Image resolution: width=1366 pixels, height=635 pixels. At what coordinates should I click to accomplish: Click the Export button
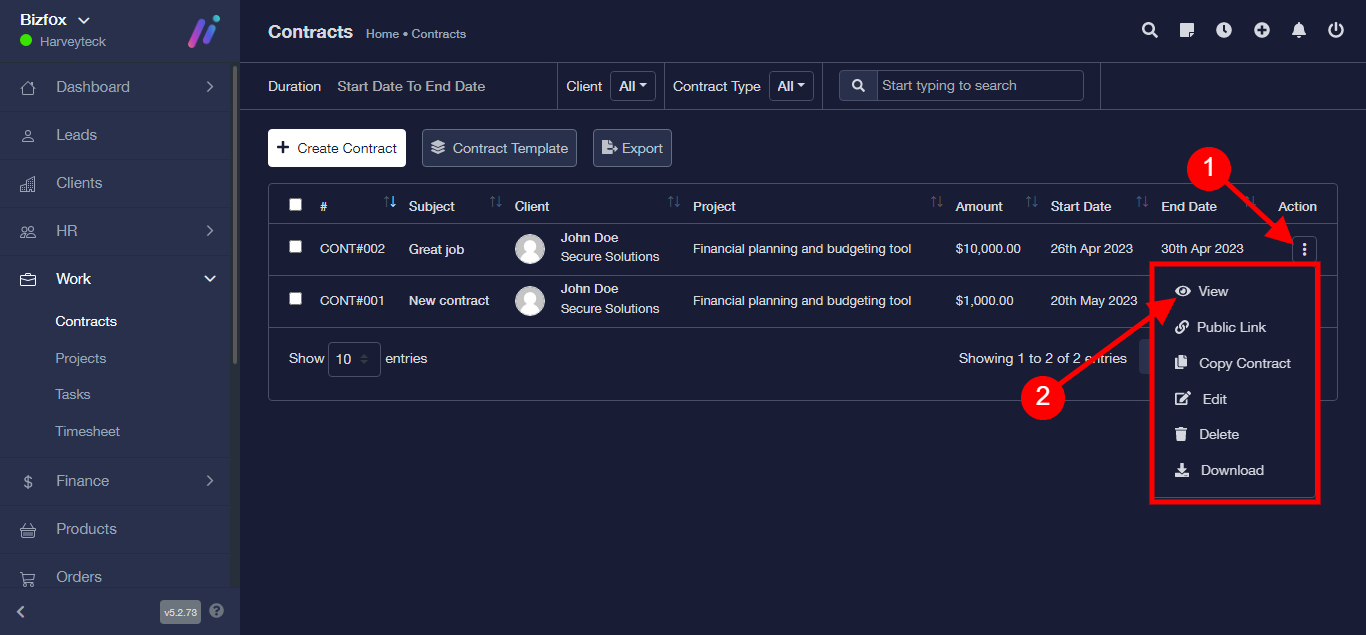(632, 148)
